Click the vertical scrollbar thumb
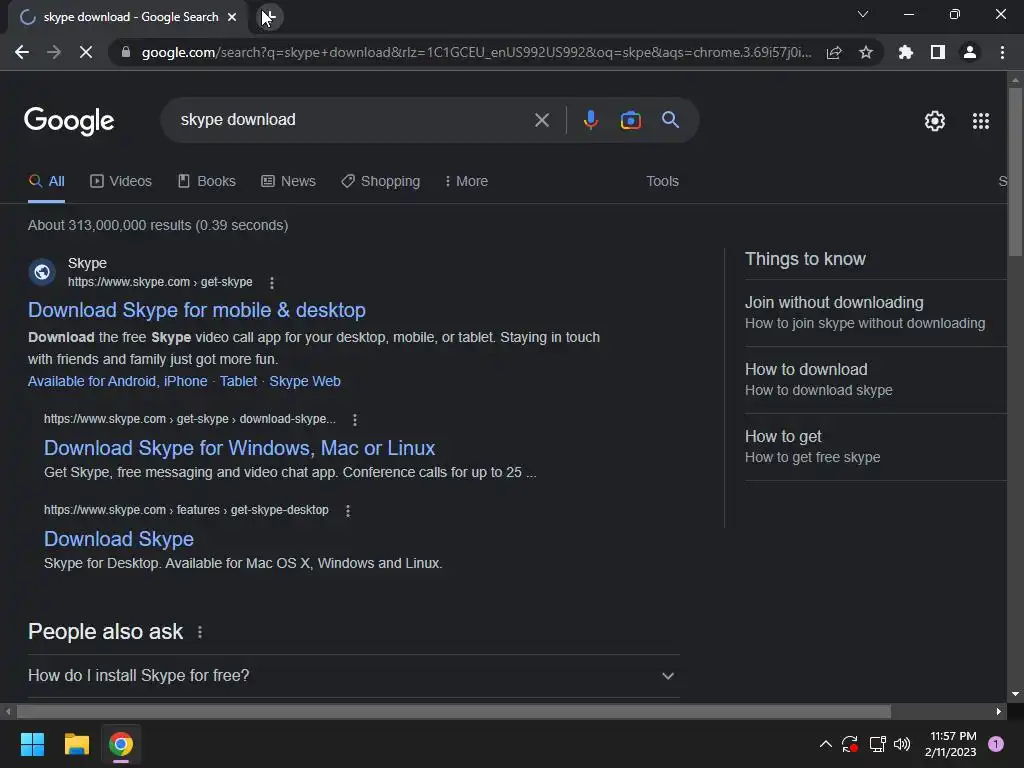 [1015, 172]
